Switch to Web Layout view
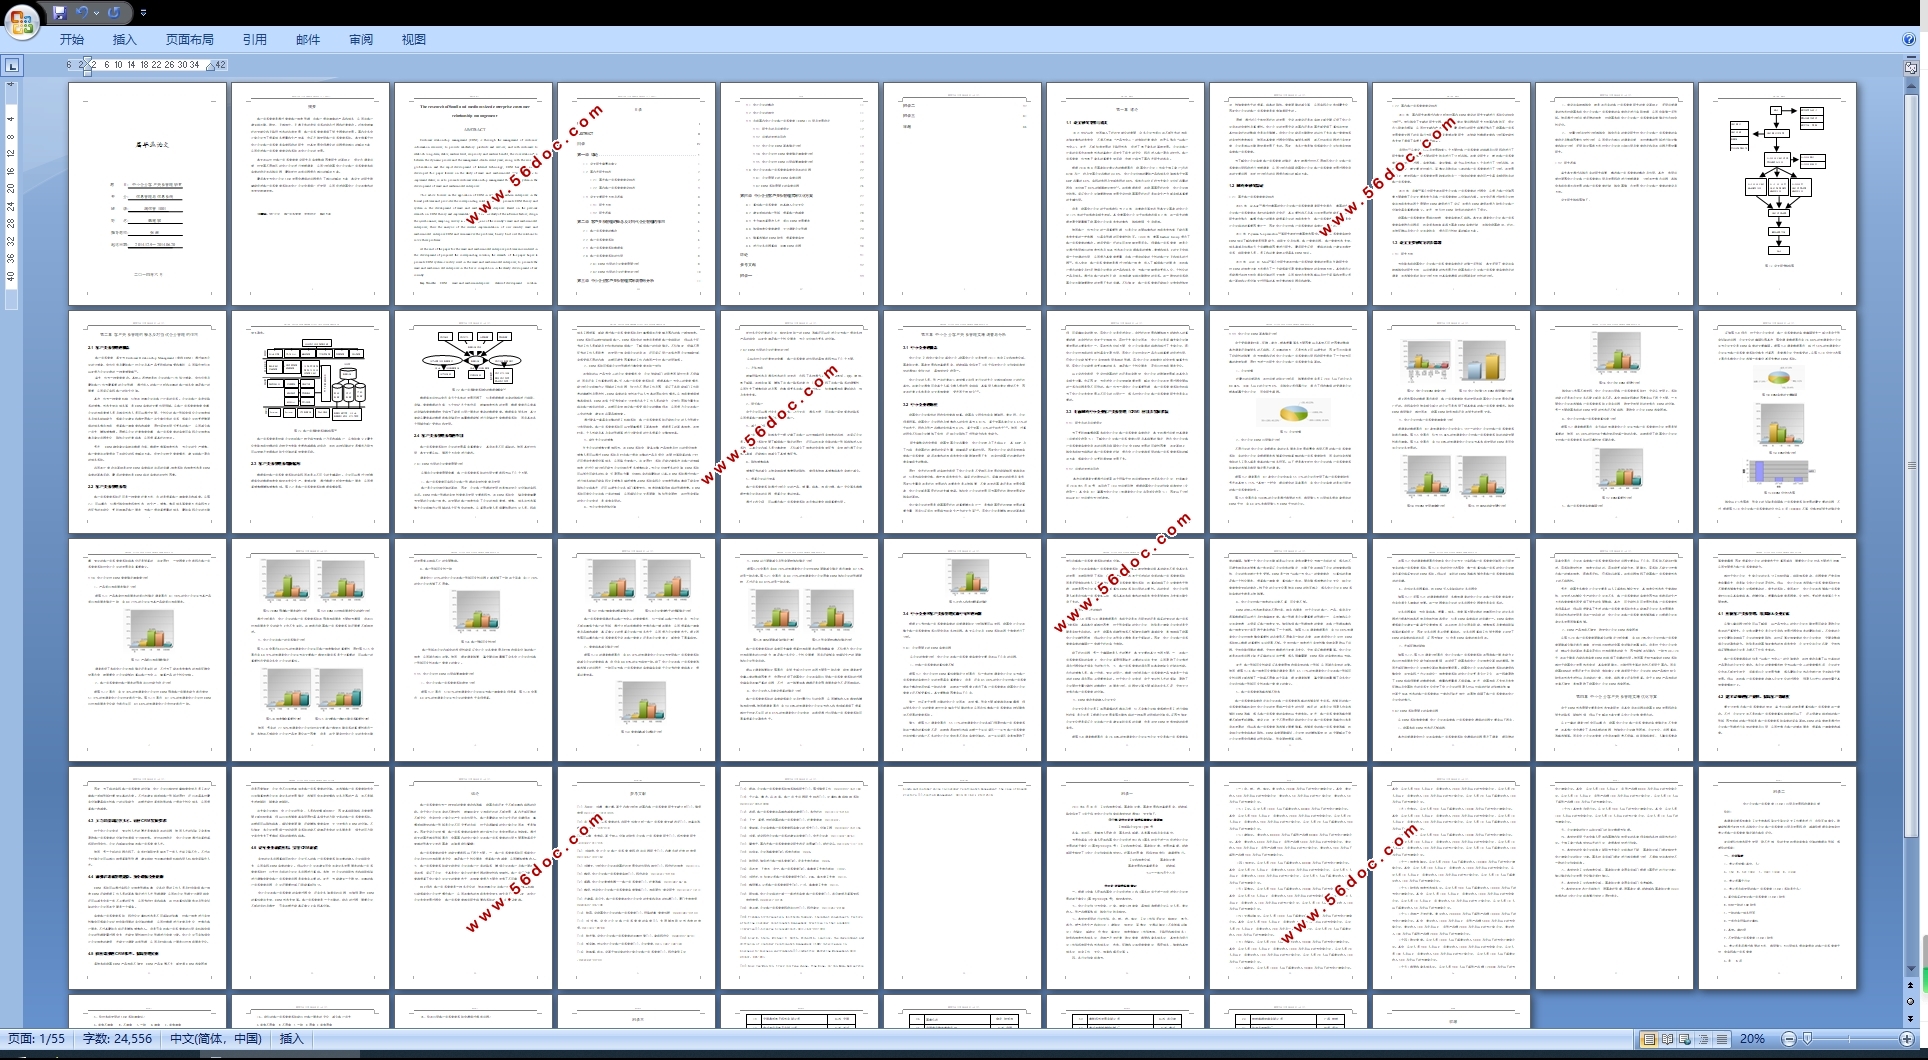This screenshot has height=1060, width=1928. pyautogui.click(x=1685, y=1039)
